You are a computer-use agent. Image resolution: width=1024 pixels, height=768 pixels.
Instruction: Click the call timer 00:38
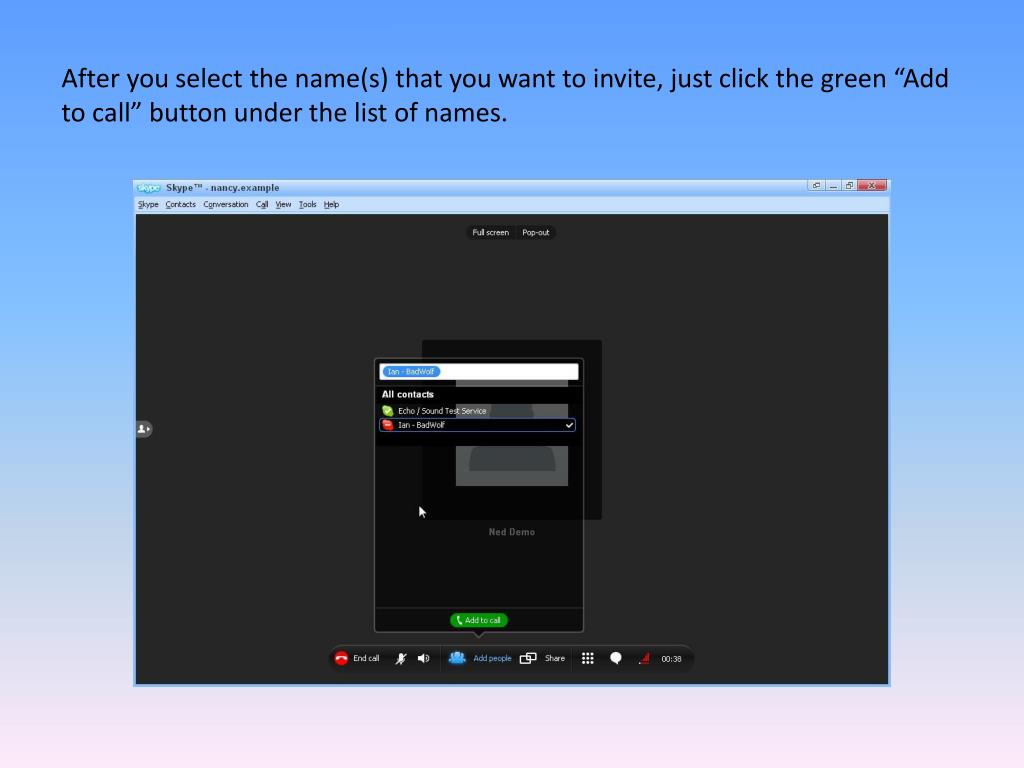point(671,659)
